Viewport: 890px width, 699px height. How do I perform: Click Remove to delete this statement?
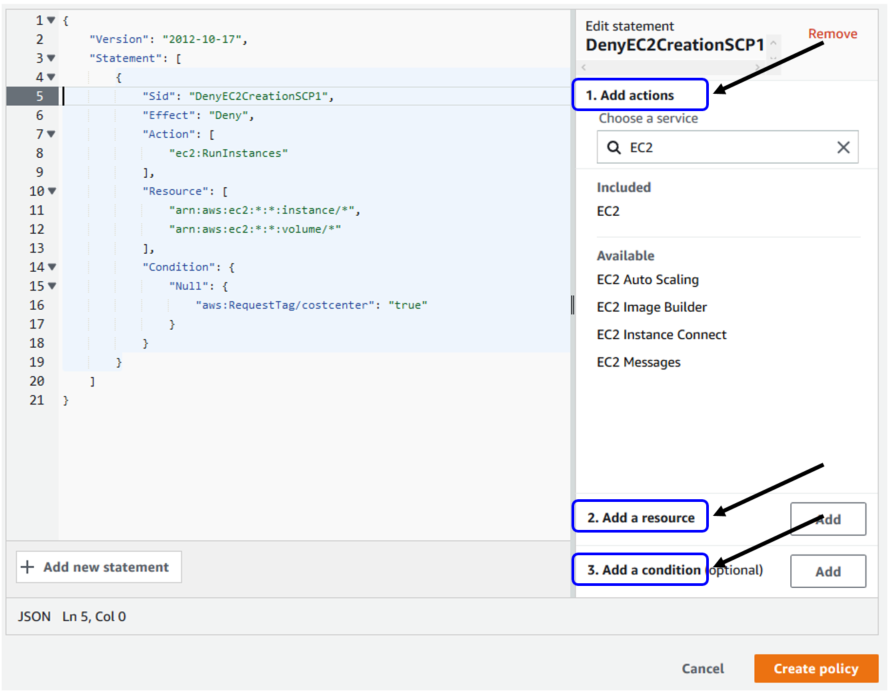[832, 33]
